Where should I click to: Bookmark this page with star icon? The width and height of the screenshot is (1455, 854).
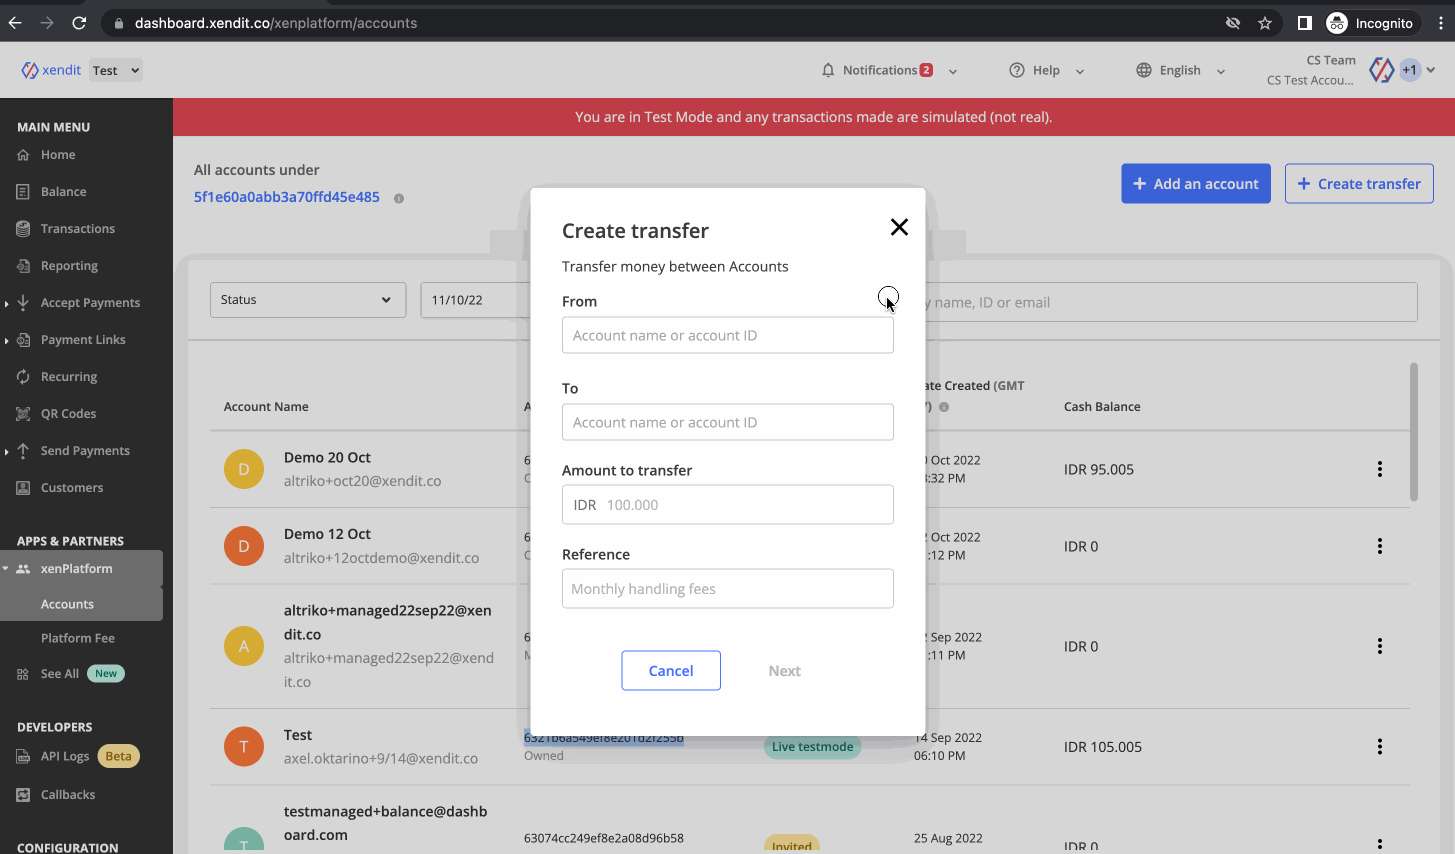click(1265, 23)
